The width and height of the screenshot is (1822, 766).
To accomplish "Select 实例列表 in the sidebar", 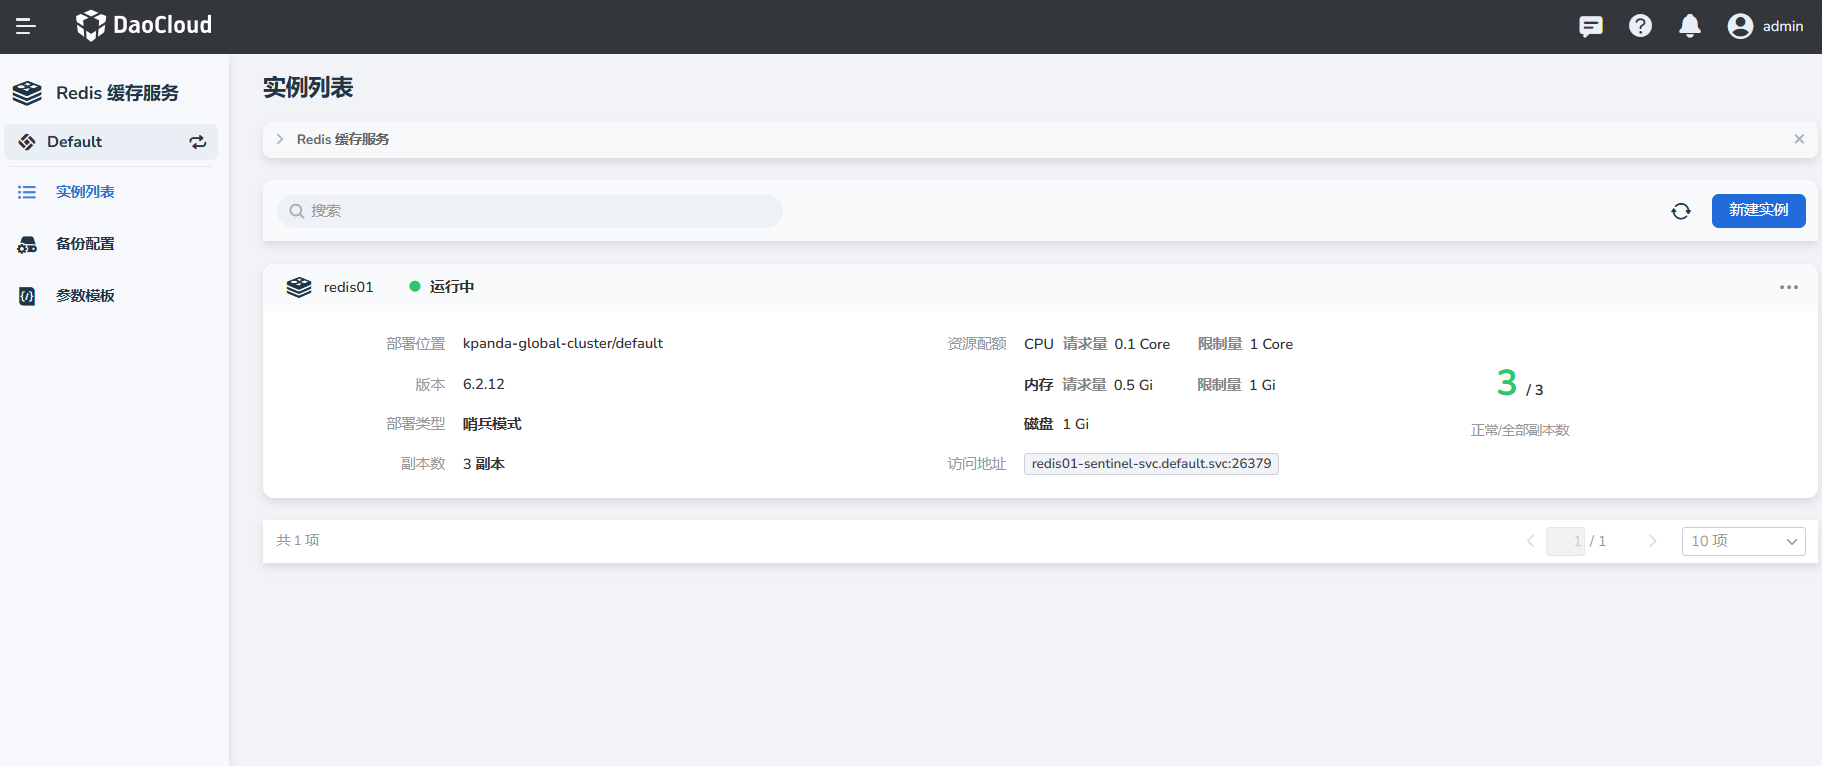I will tap(85, 192).
